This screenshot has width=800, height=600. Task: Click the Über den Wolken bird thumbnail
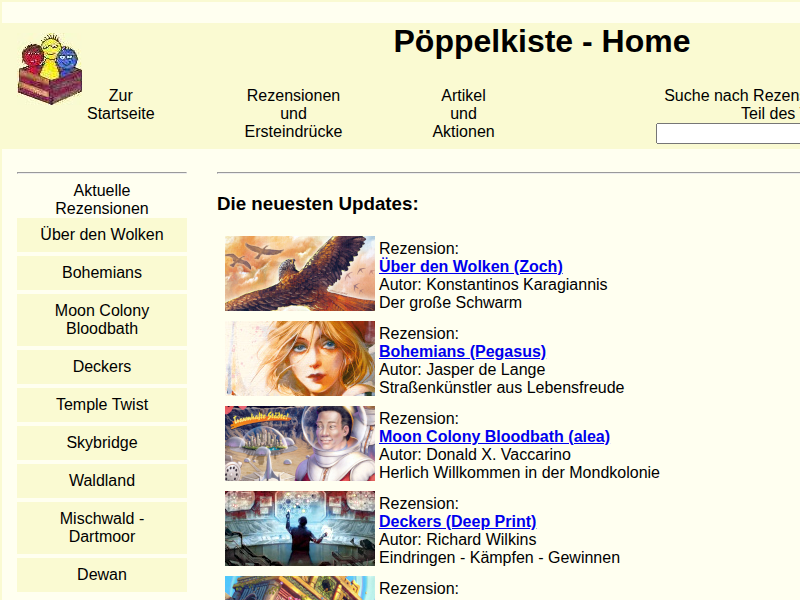300,274
